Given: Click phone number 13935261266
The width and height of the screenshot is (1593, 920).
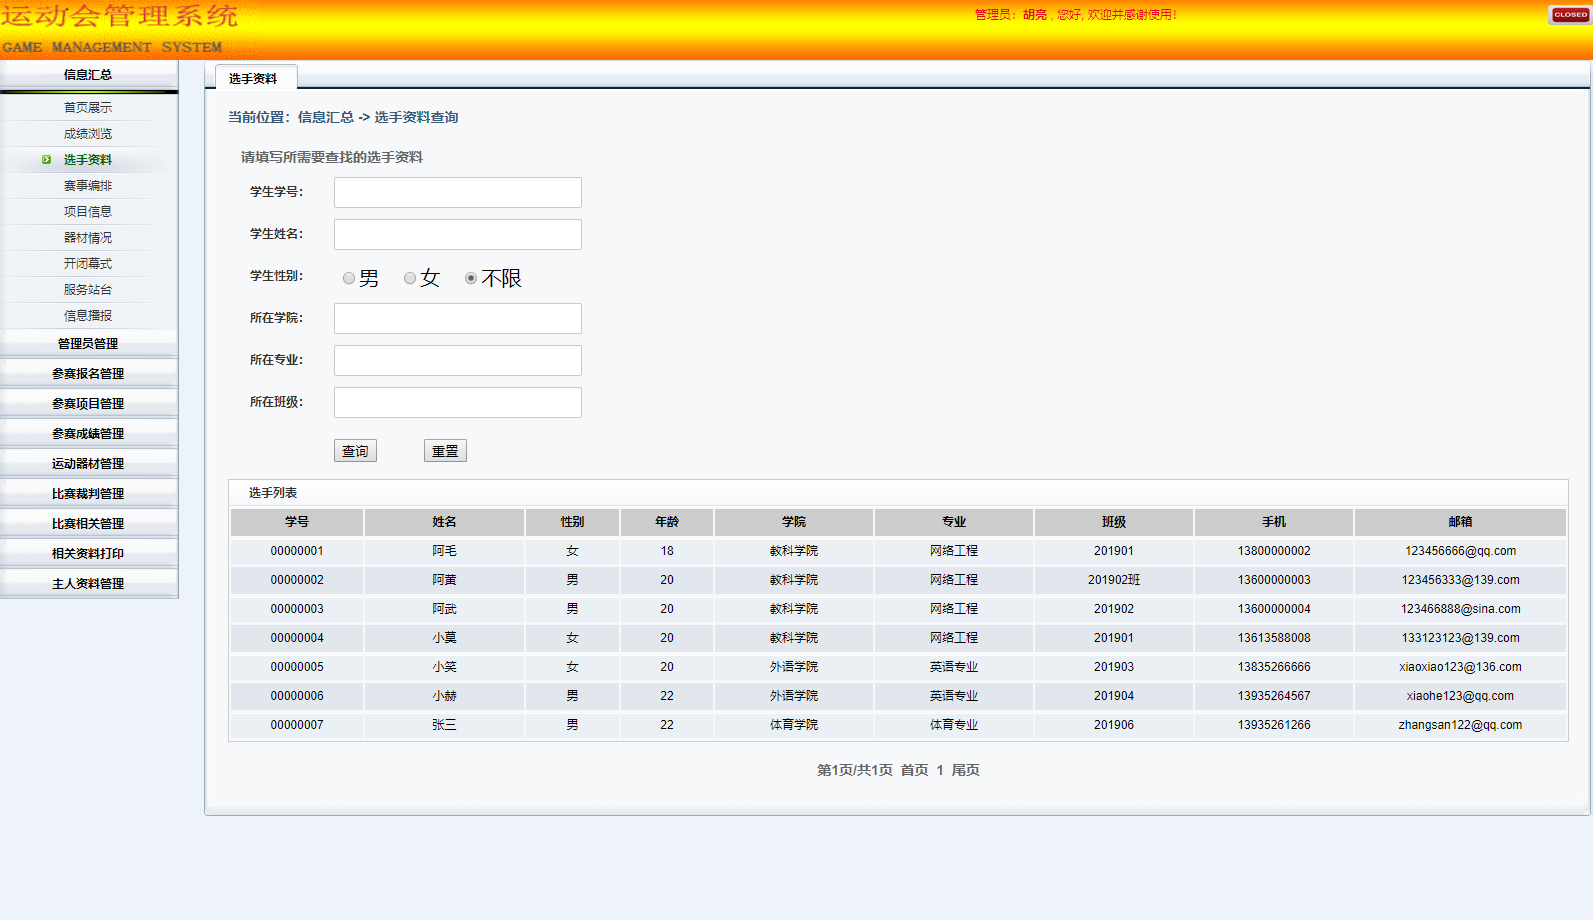Looking at the screenshot, I should click(1274, 725).
